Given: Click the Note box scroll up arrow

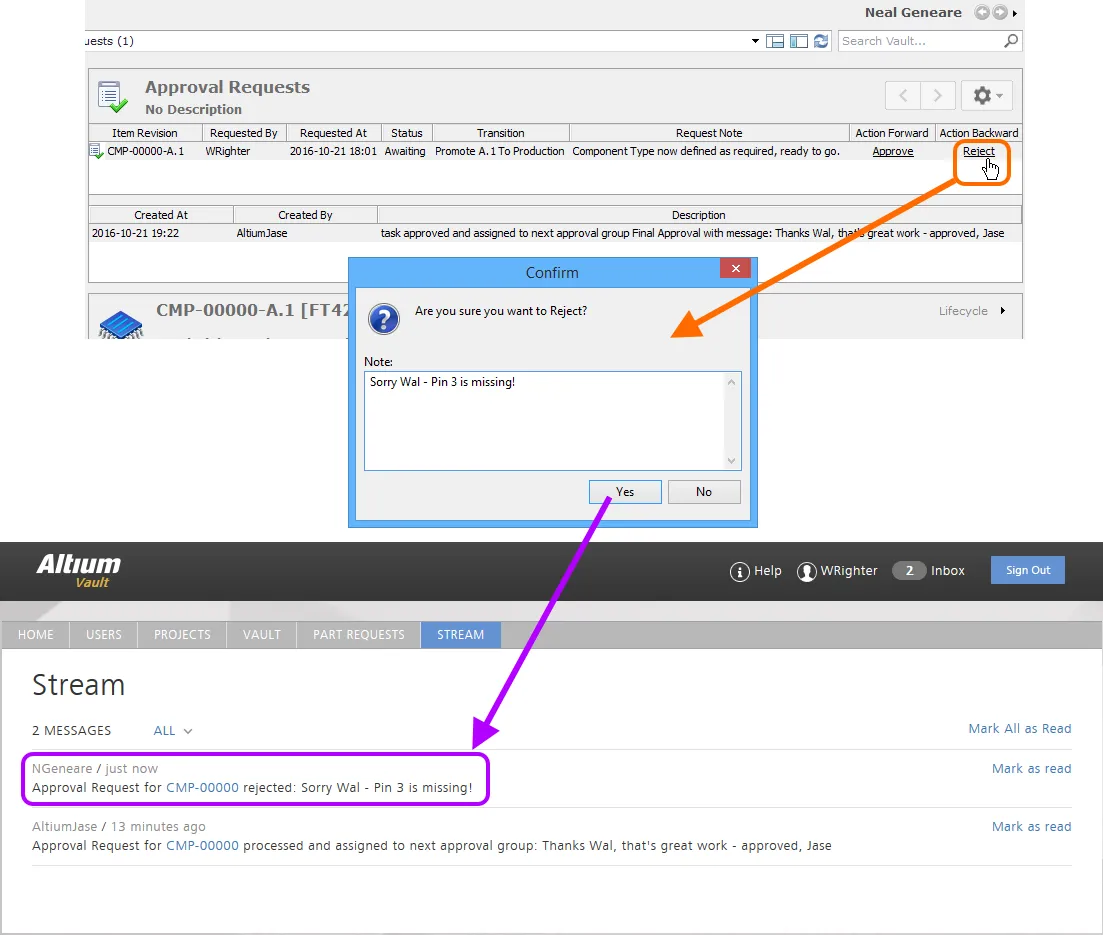Looking at the screenshot, I should pyautogui.click(x=732, y=382).
